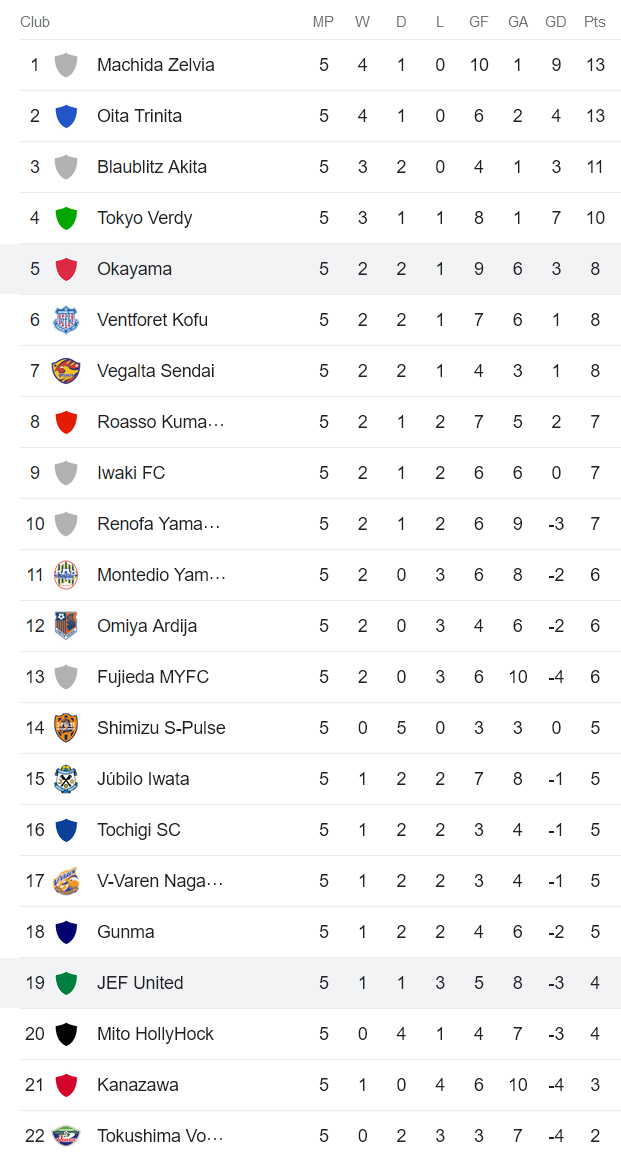Click the Oita Trinita club badge
621x1162 pixels.
(x=66, y=115)
